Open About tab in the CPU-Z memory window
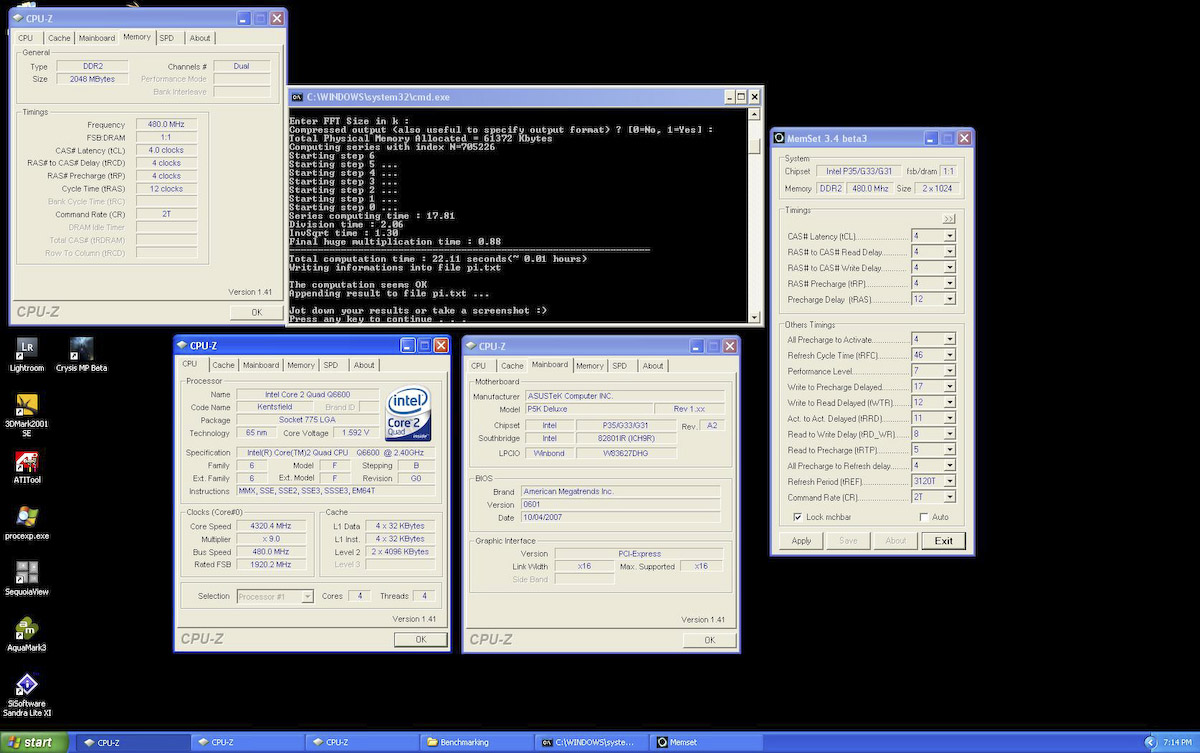The width and height of the screenshot is (1200, 753). 200,38
